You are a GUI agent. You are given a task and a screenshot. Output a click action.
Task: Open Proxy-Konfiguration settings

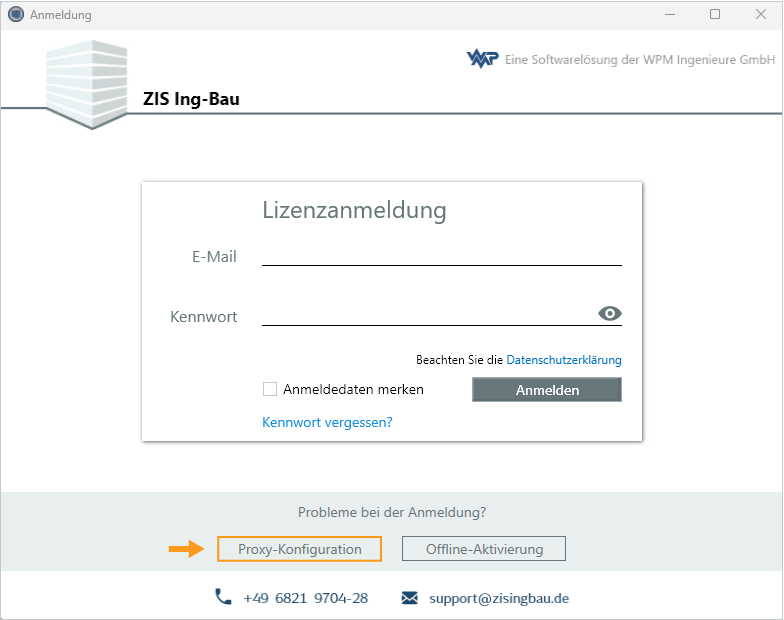click(300, 548)
